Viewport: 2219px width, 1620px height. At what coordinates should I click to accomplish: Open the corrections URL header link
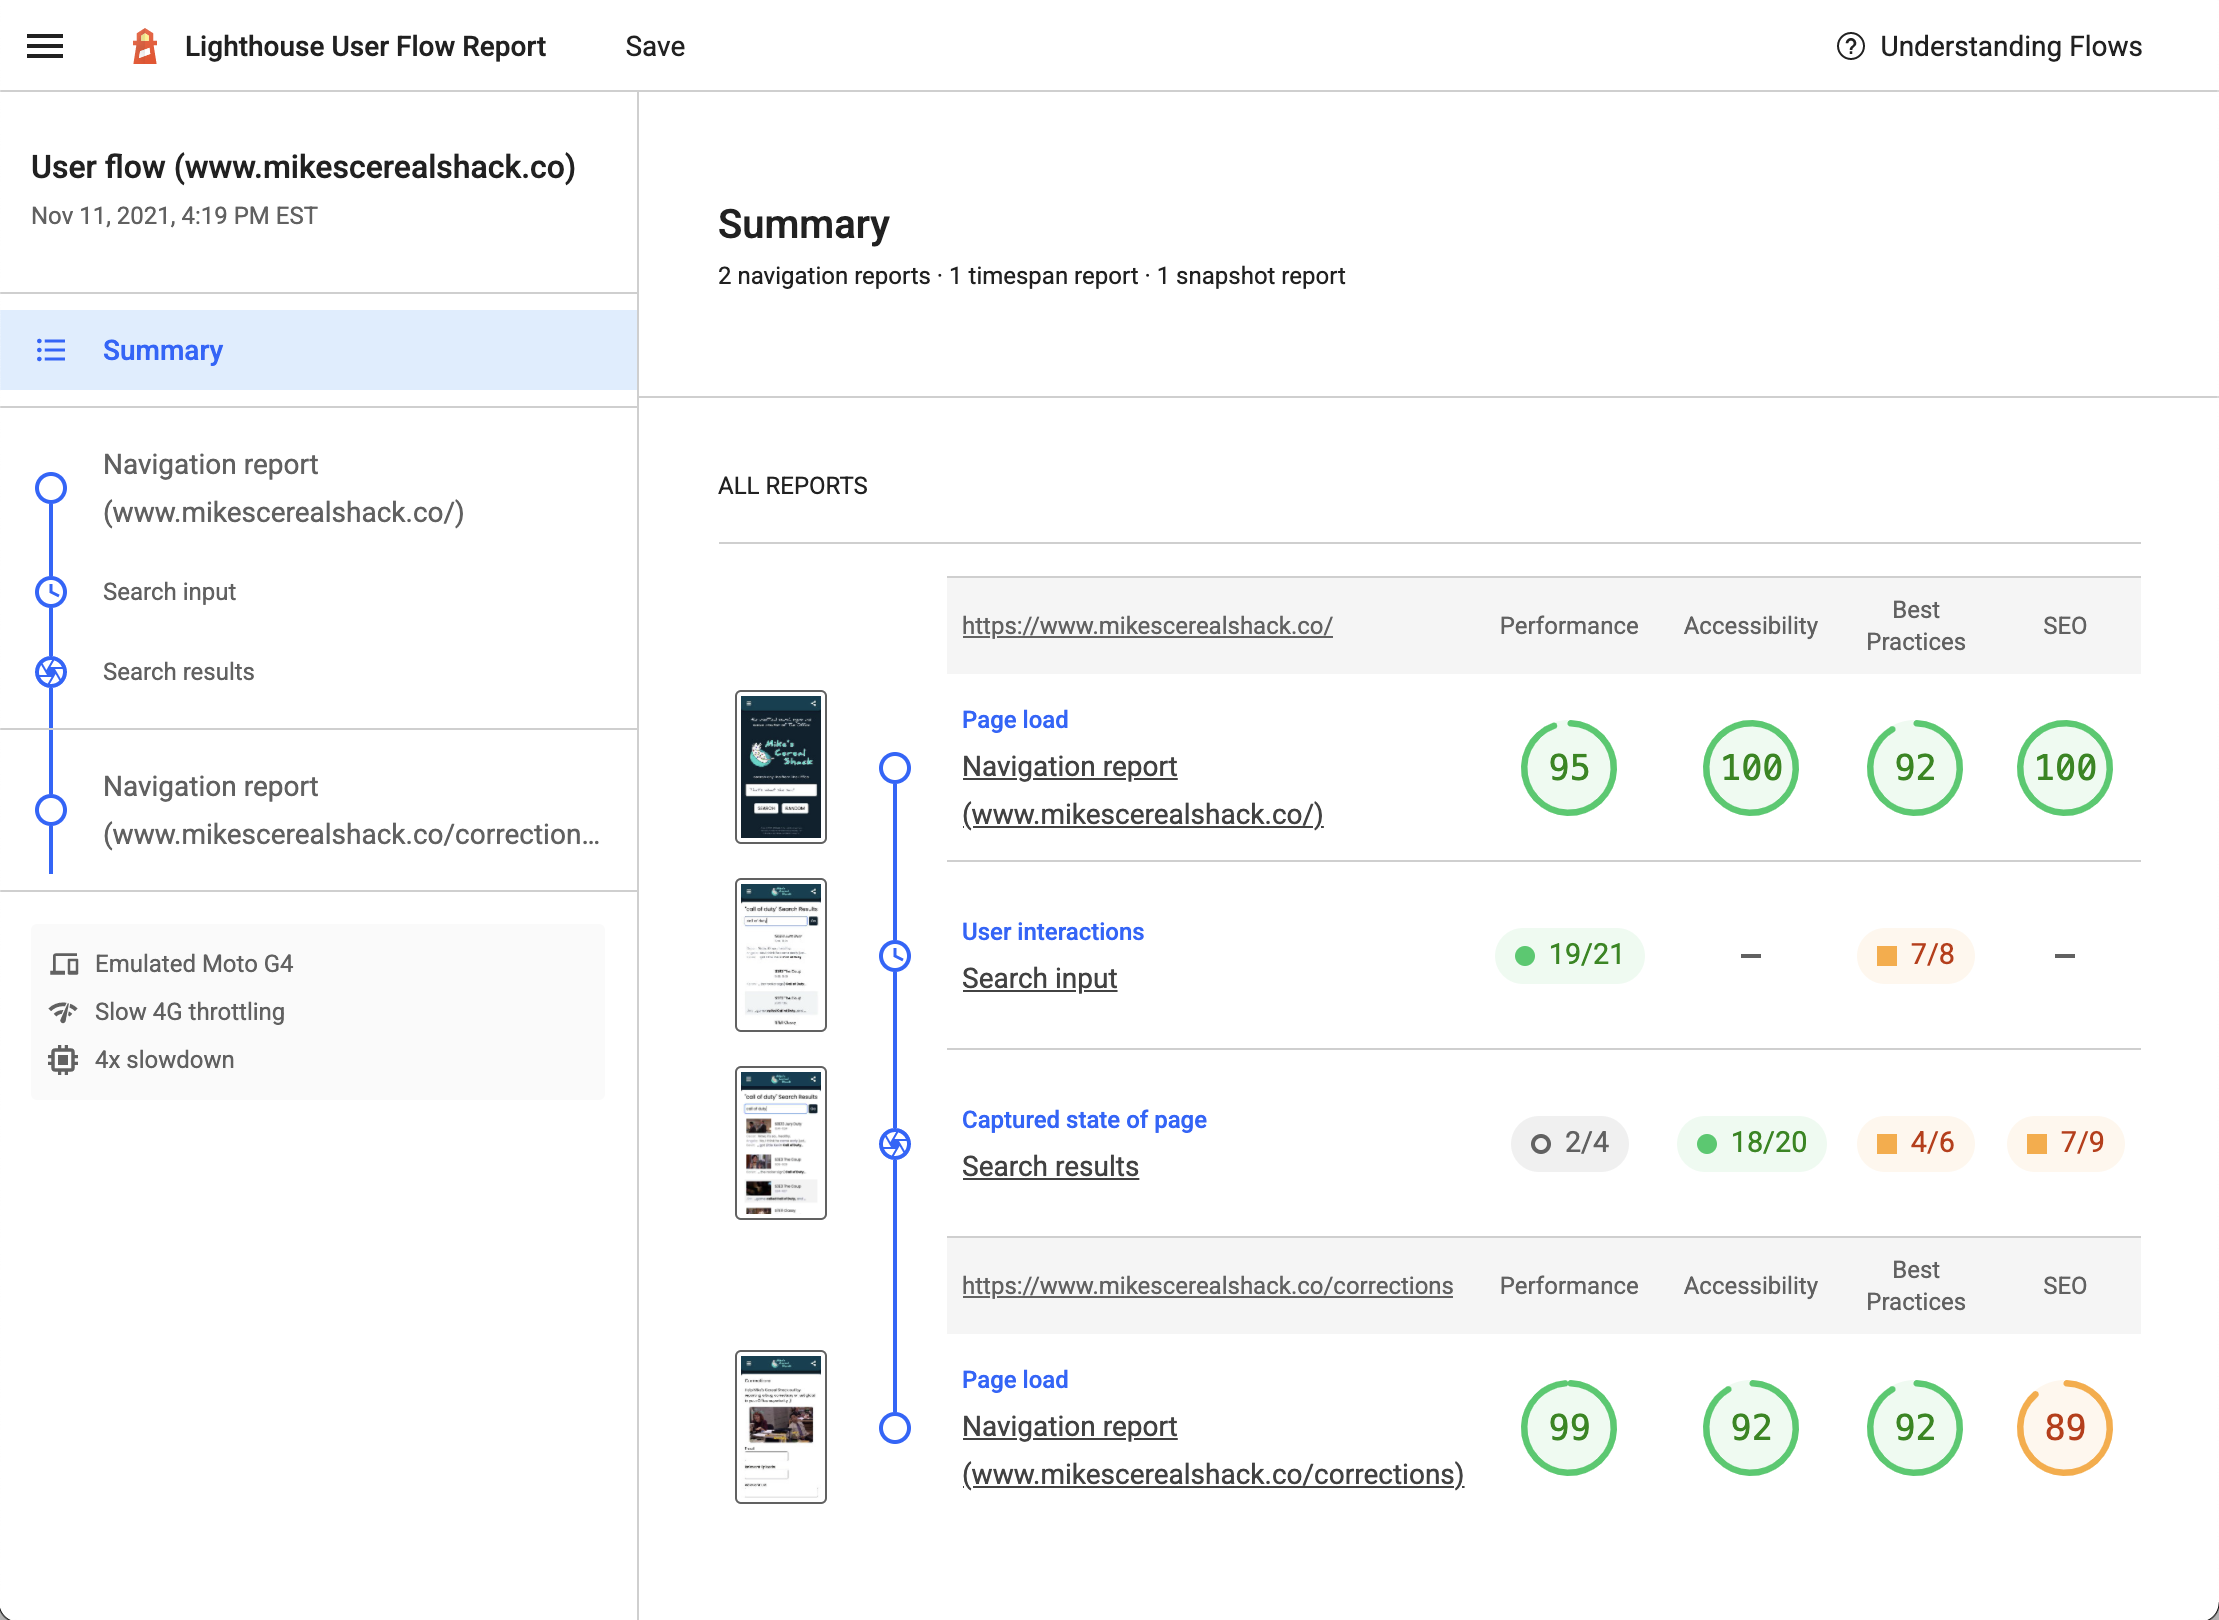1207,1286
